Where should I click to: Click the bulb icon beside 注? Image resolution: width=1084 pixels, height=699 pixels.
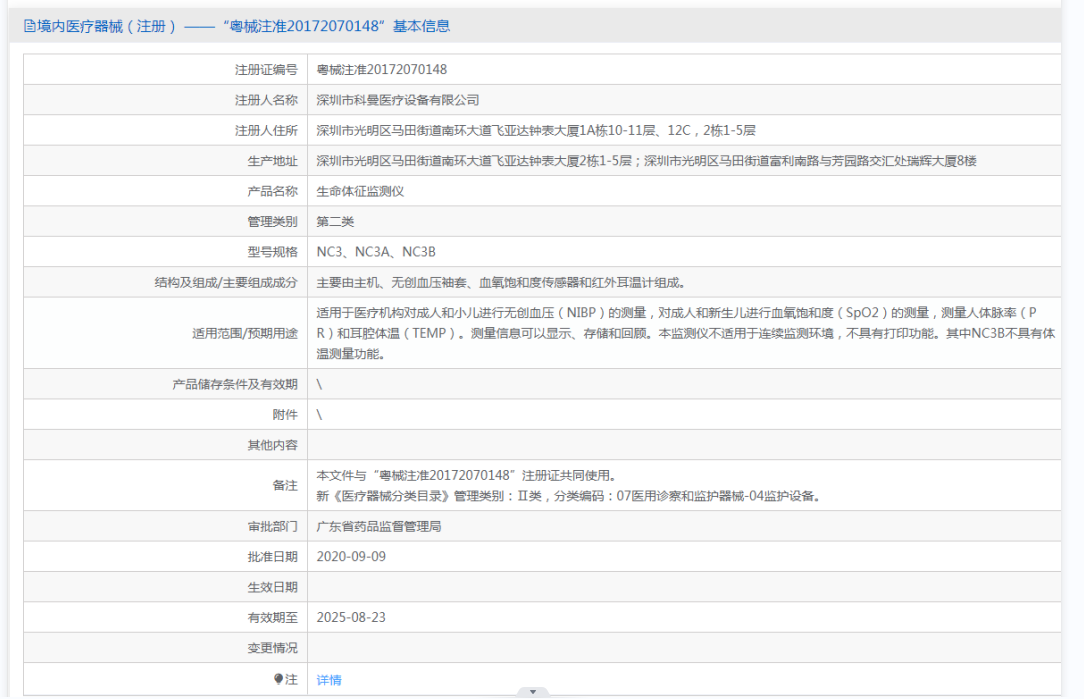(279, 679)
